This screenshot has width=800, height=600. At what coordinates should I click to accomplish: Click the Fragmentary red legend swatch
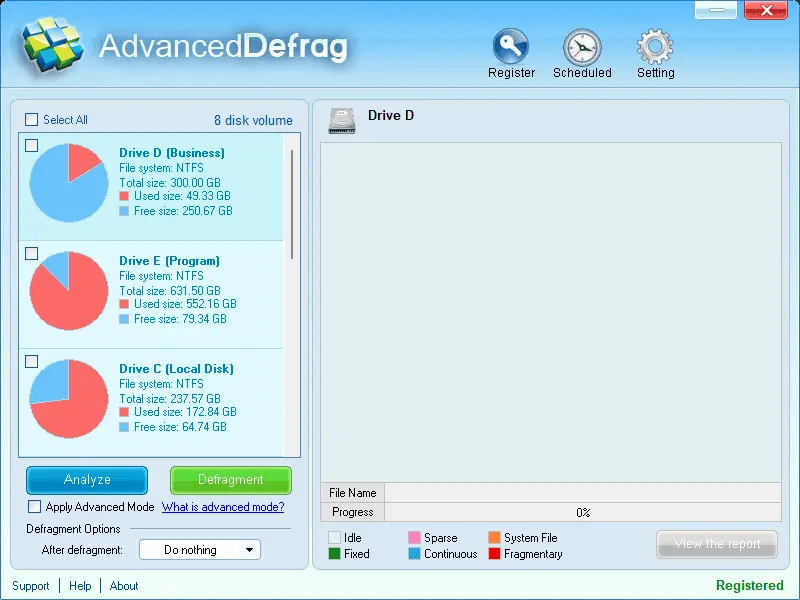click(494, 554)
